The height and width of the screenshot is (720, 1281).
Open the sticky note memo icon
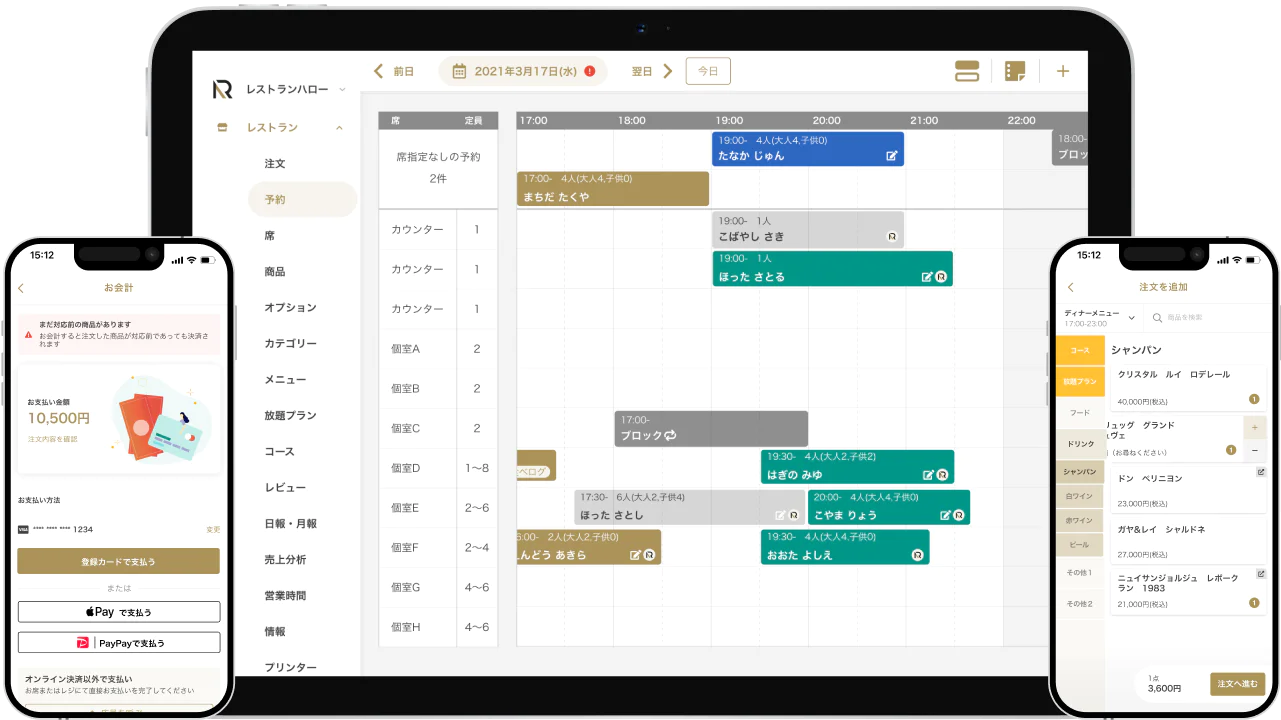click(1015, 71)
